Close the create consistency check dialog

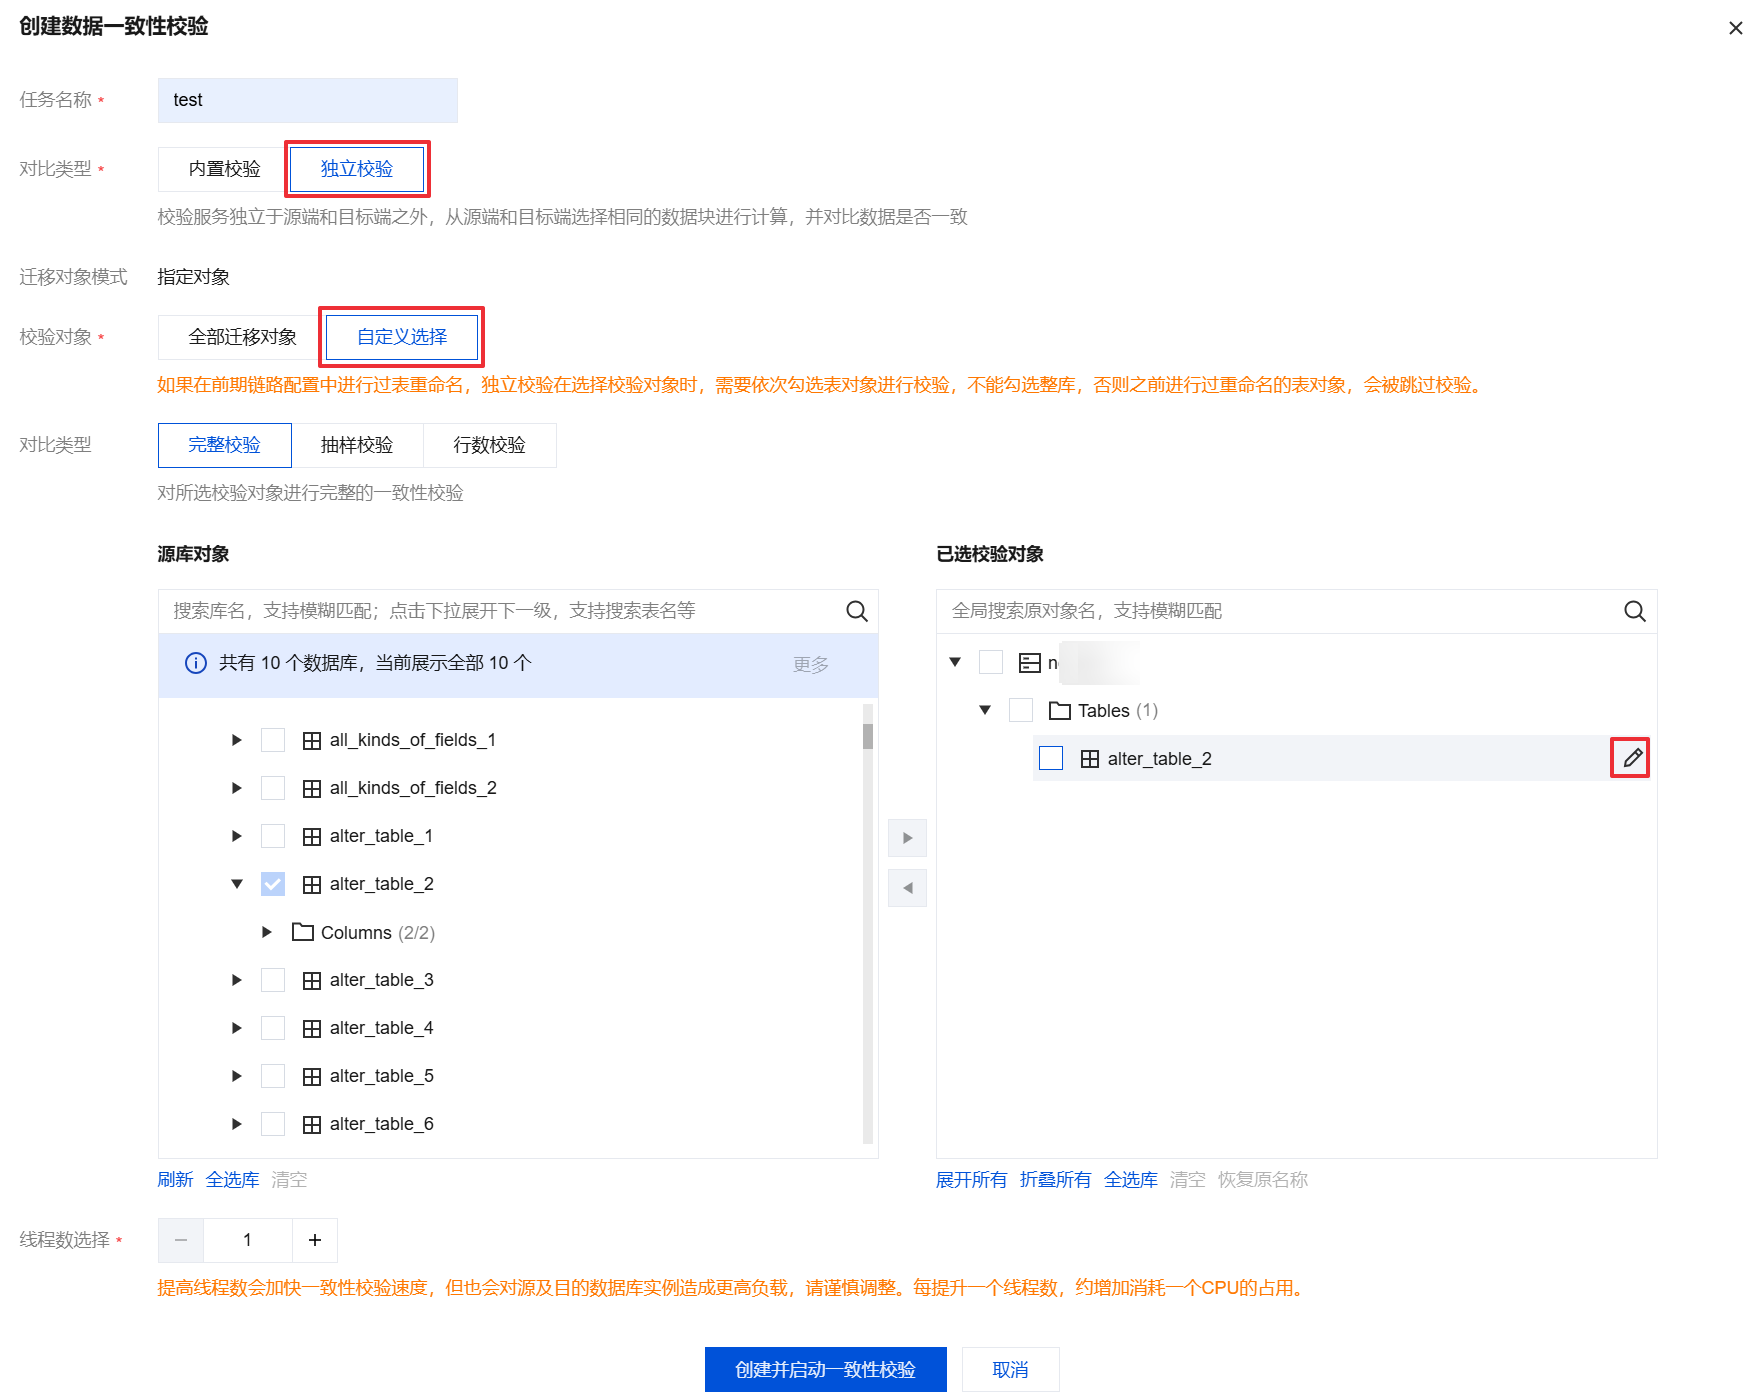(1735, 28)
